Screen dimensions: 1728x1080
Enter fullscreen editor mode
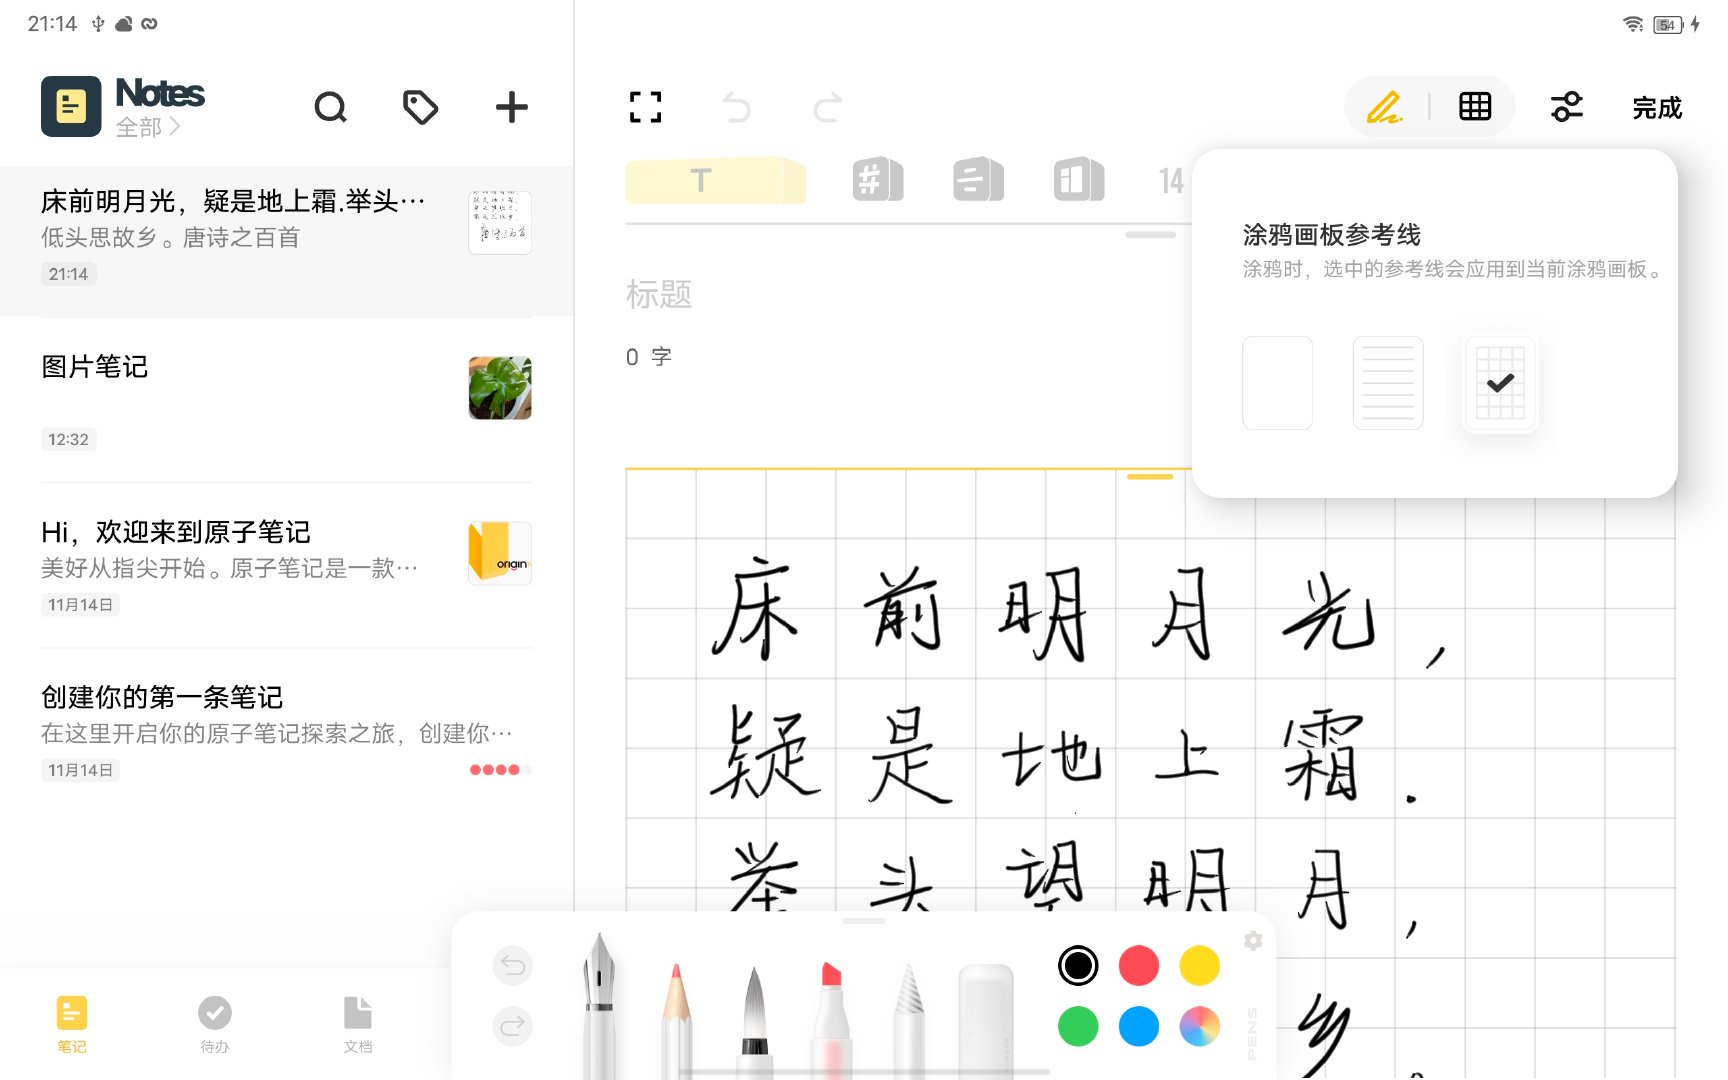pos(645,107)
